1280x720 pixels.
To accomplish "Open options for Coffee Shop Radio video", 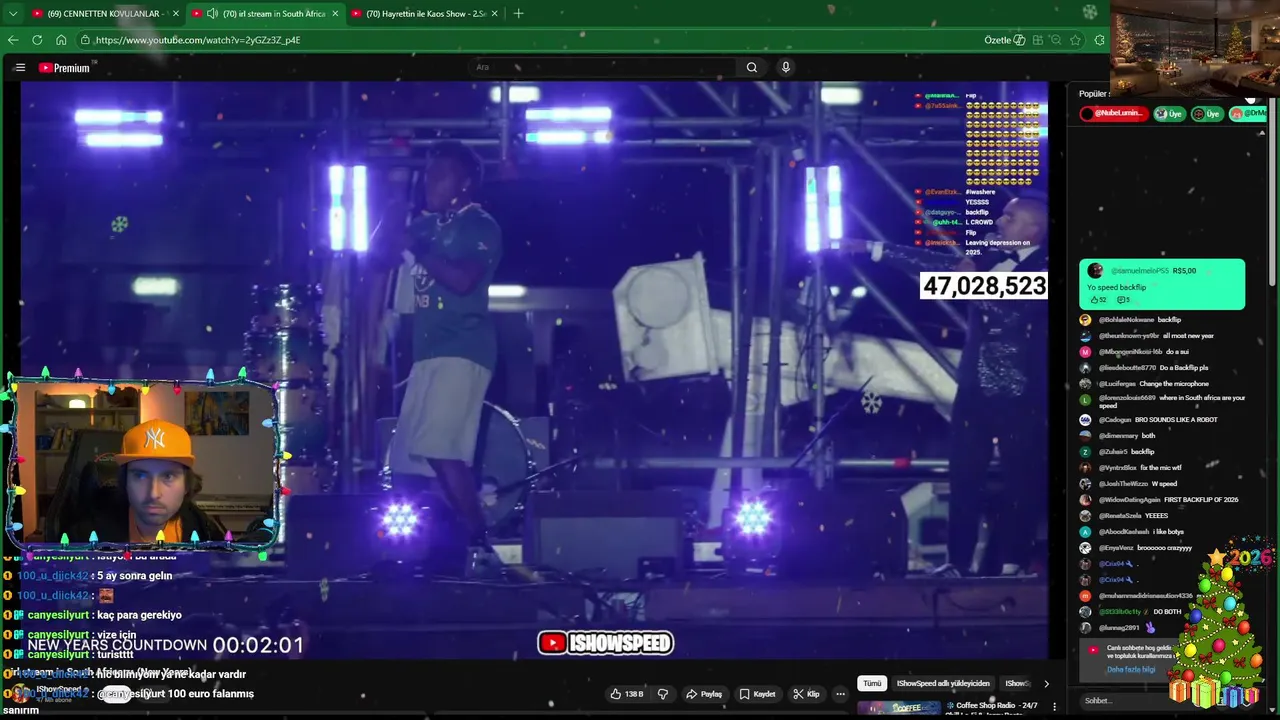I will (x=1054, y=707).
